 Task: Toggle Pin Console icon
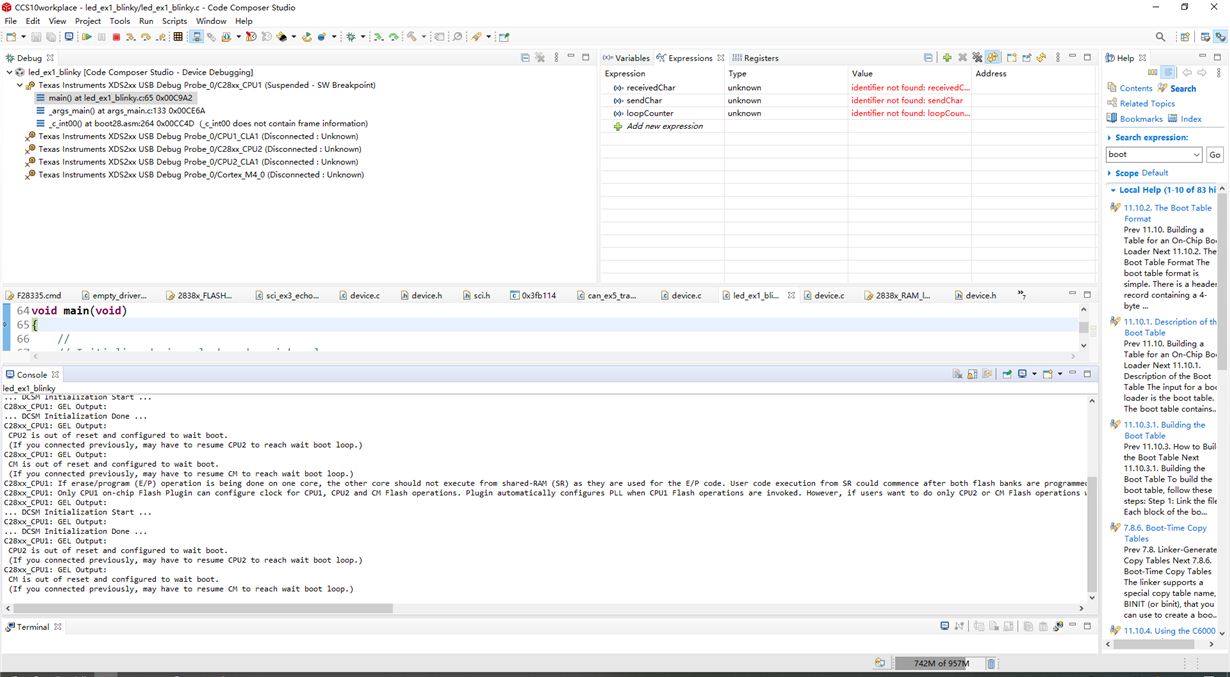1007,374
